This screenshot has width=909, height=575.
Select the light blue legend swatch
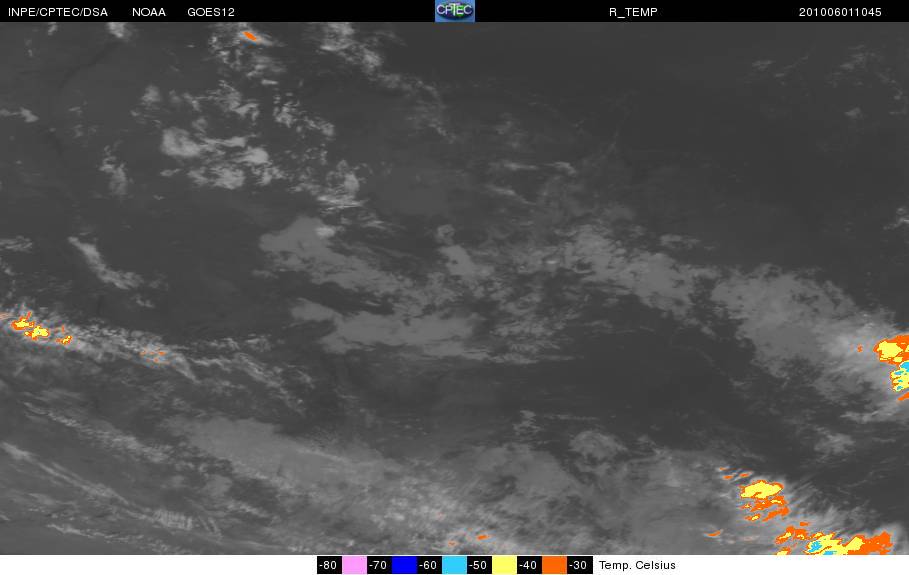454,565
